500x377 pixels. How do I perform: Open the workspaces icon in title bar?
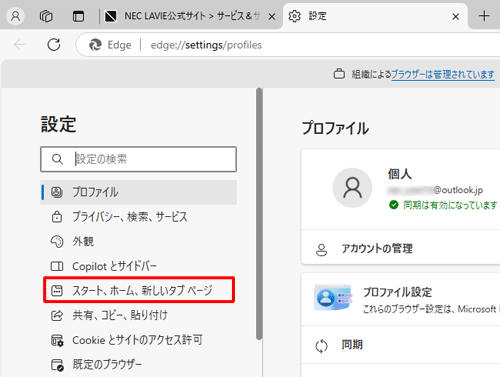(x=46, y=16)
